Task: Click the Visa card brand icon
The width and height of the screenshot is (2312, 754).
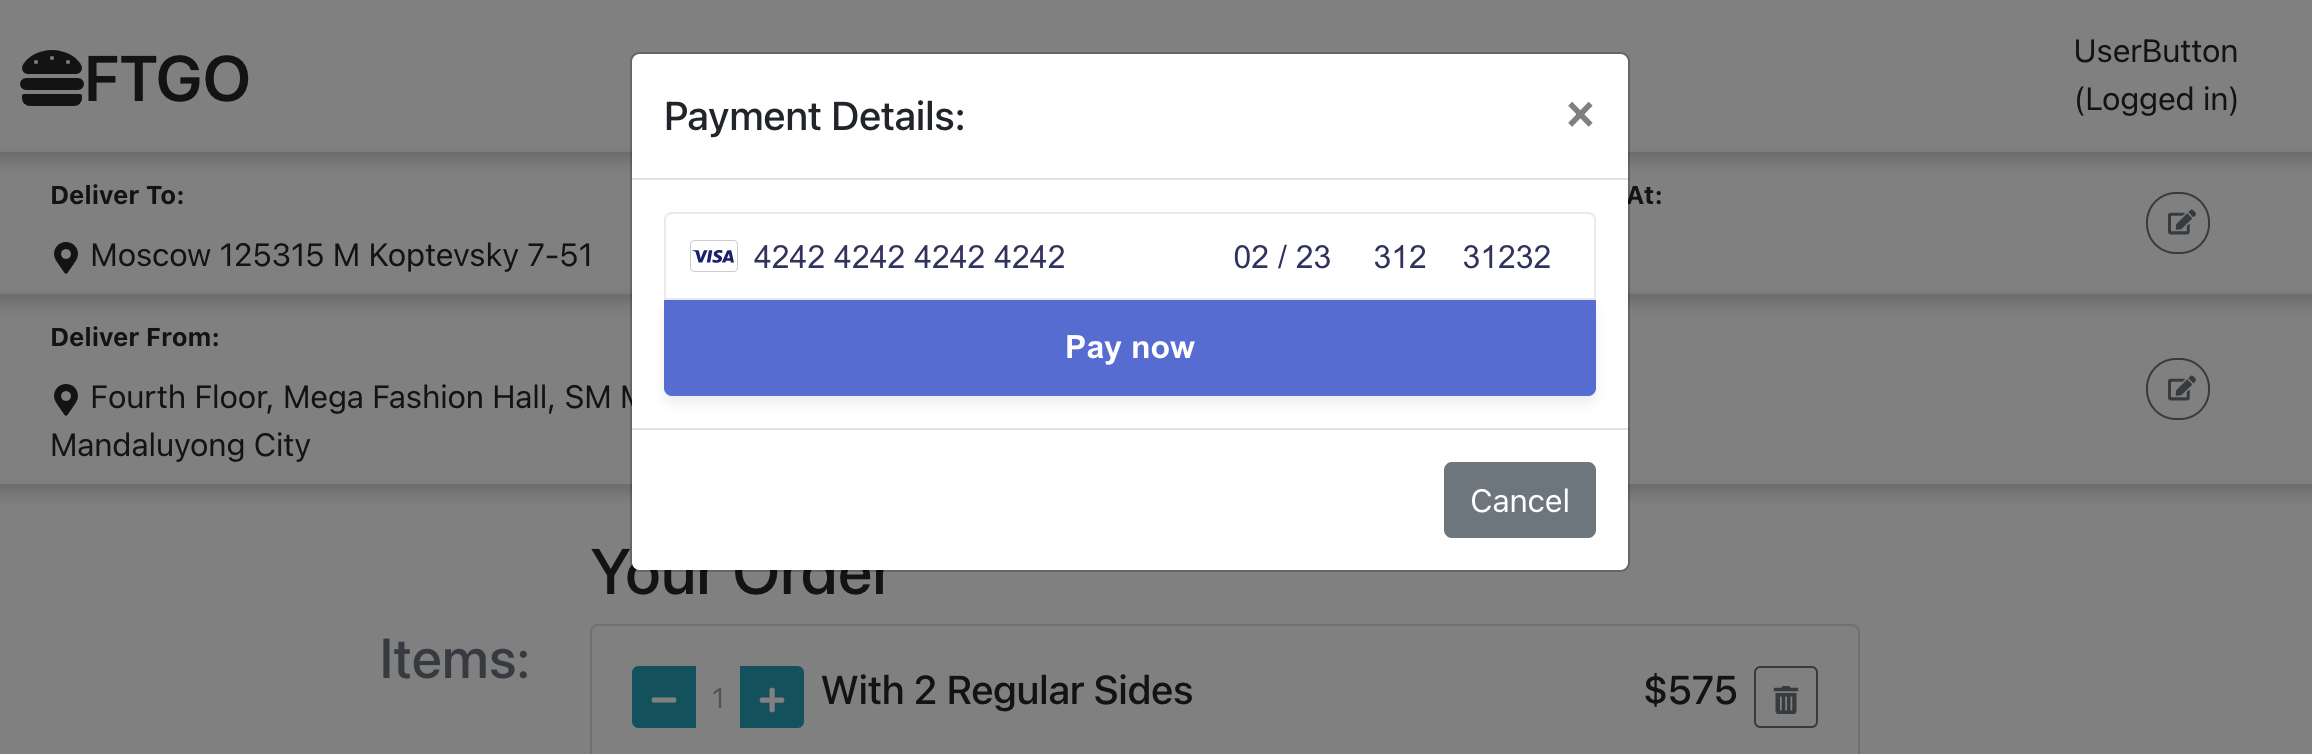Action: point(712,257)
